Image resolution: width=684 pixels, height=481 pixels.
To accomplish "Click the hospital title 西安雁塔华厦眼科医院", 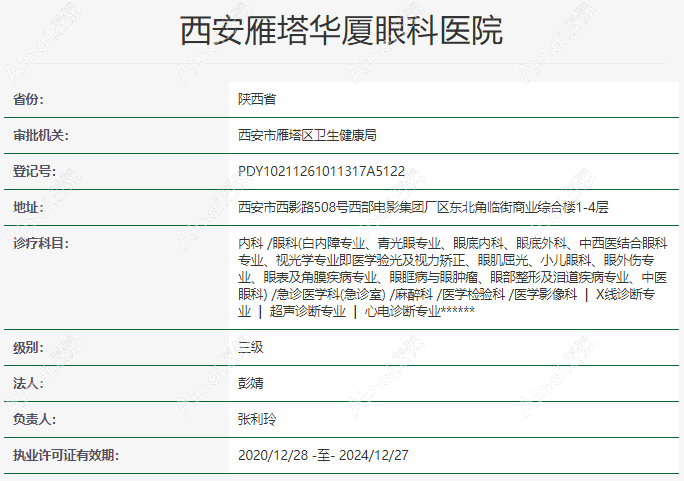I will click(x=341, y=32).
